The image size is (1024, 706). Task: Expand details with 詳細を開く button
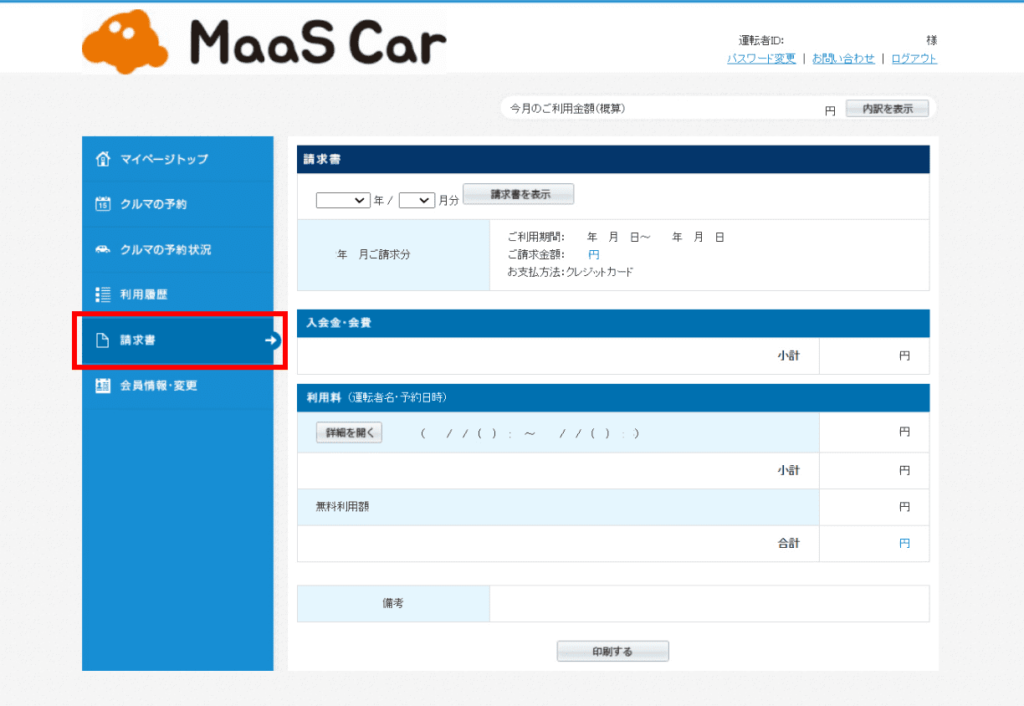click(x=349, y=433)
